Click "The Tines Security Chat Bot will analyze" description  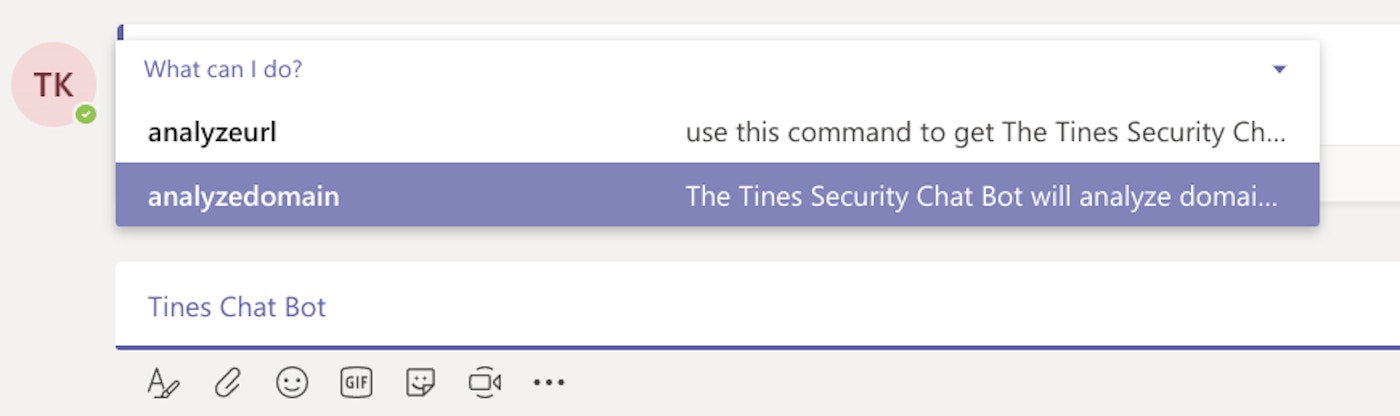point(981,196)
